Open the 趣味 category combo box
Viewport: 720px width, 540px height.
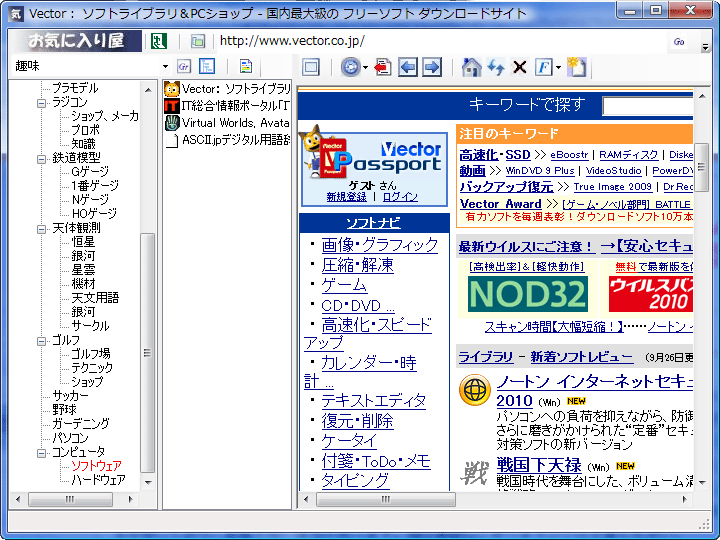91,67
